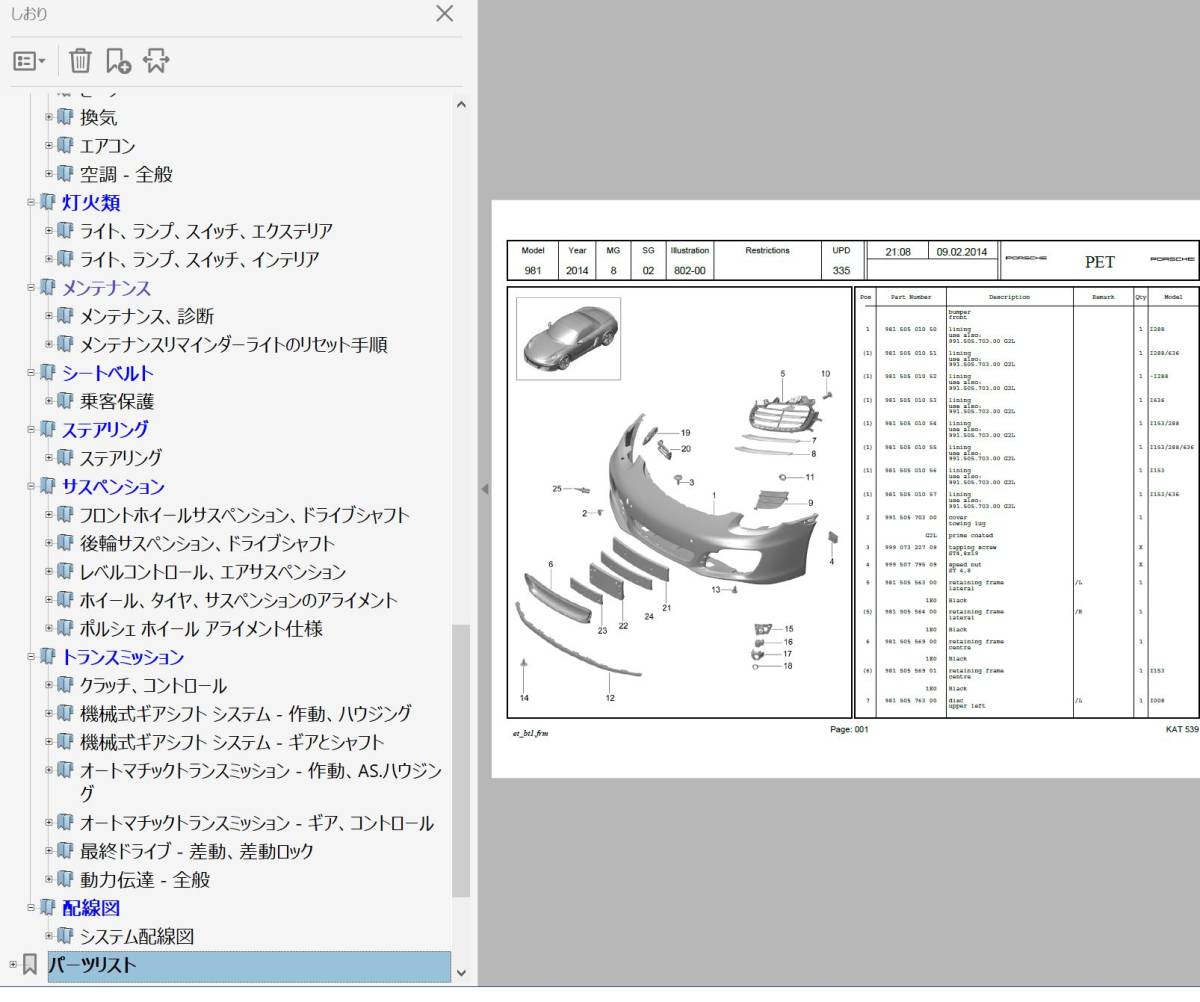Click scroll down arrow of bookmarks list
The width and height of the screenshot is (1200, 1002).
pos(461,972)
